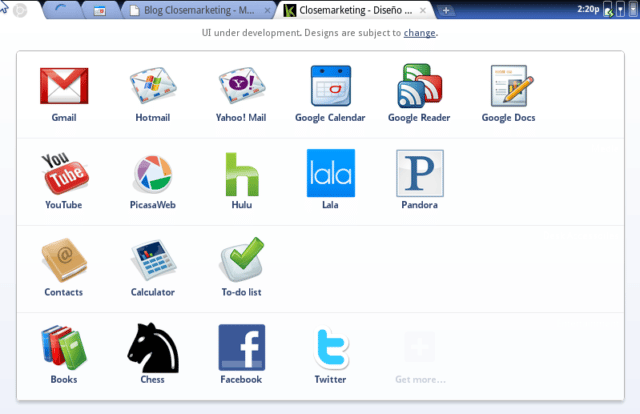
Task: Launch the Google Reader app
Action: click(x=420, y=86)
